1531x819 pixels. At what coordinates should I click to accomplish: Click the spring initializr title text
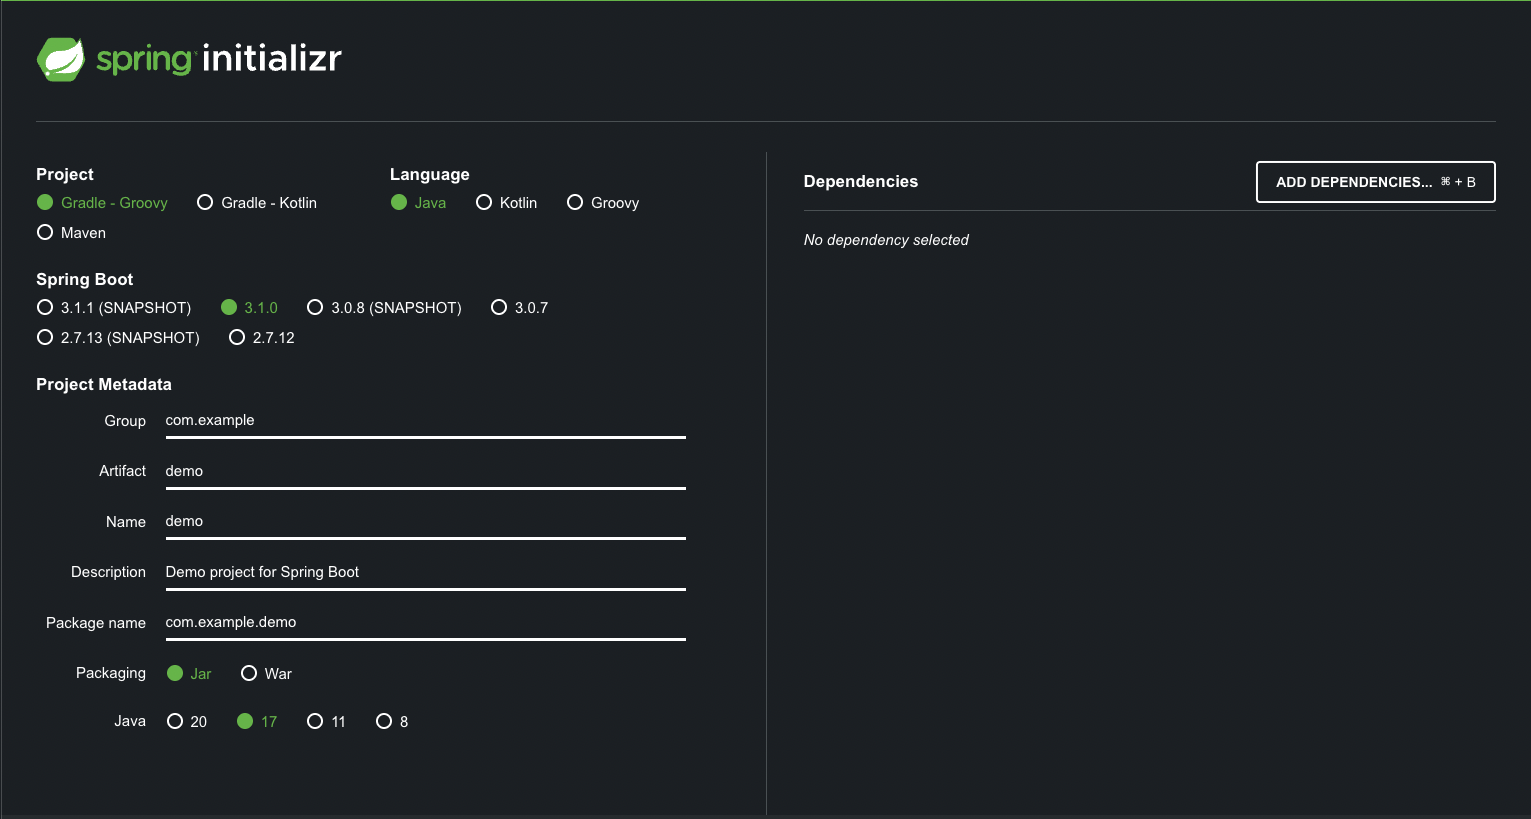(x=219, y=59)
